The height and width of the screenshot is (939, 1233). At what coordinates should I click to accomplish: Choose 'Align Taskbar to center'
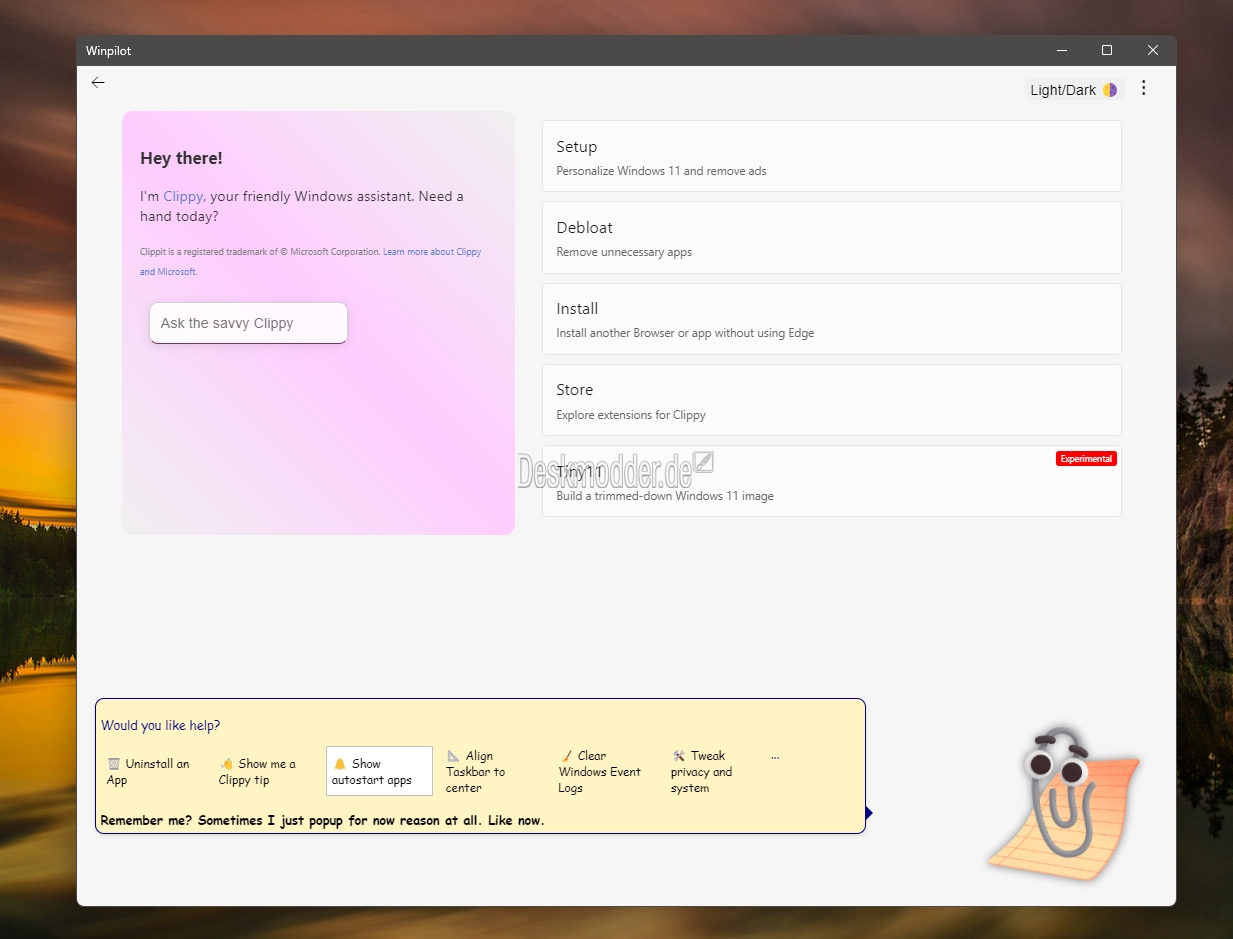click(x=490, y=772)
